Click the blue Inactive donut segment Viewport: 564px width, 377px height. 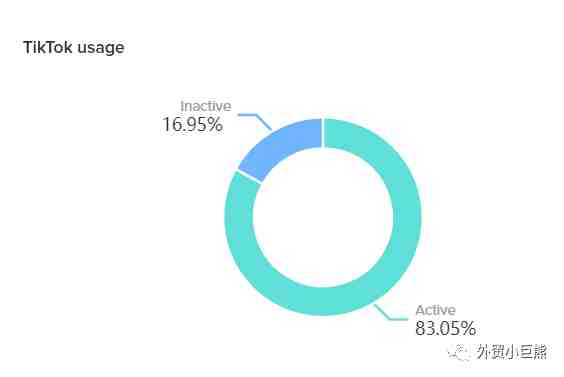(281, 148)
